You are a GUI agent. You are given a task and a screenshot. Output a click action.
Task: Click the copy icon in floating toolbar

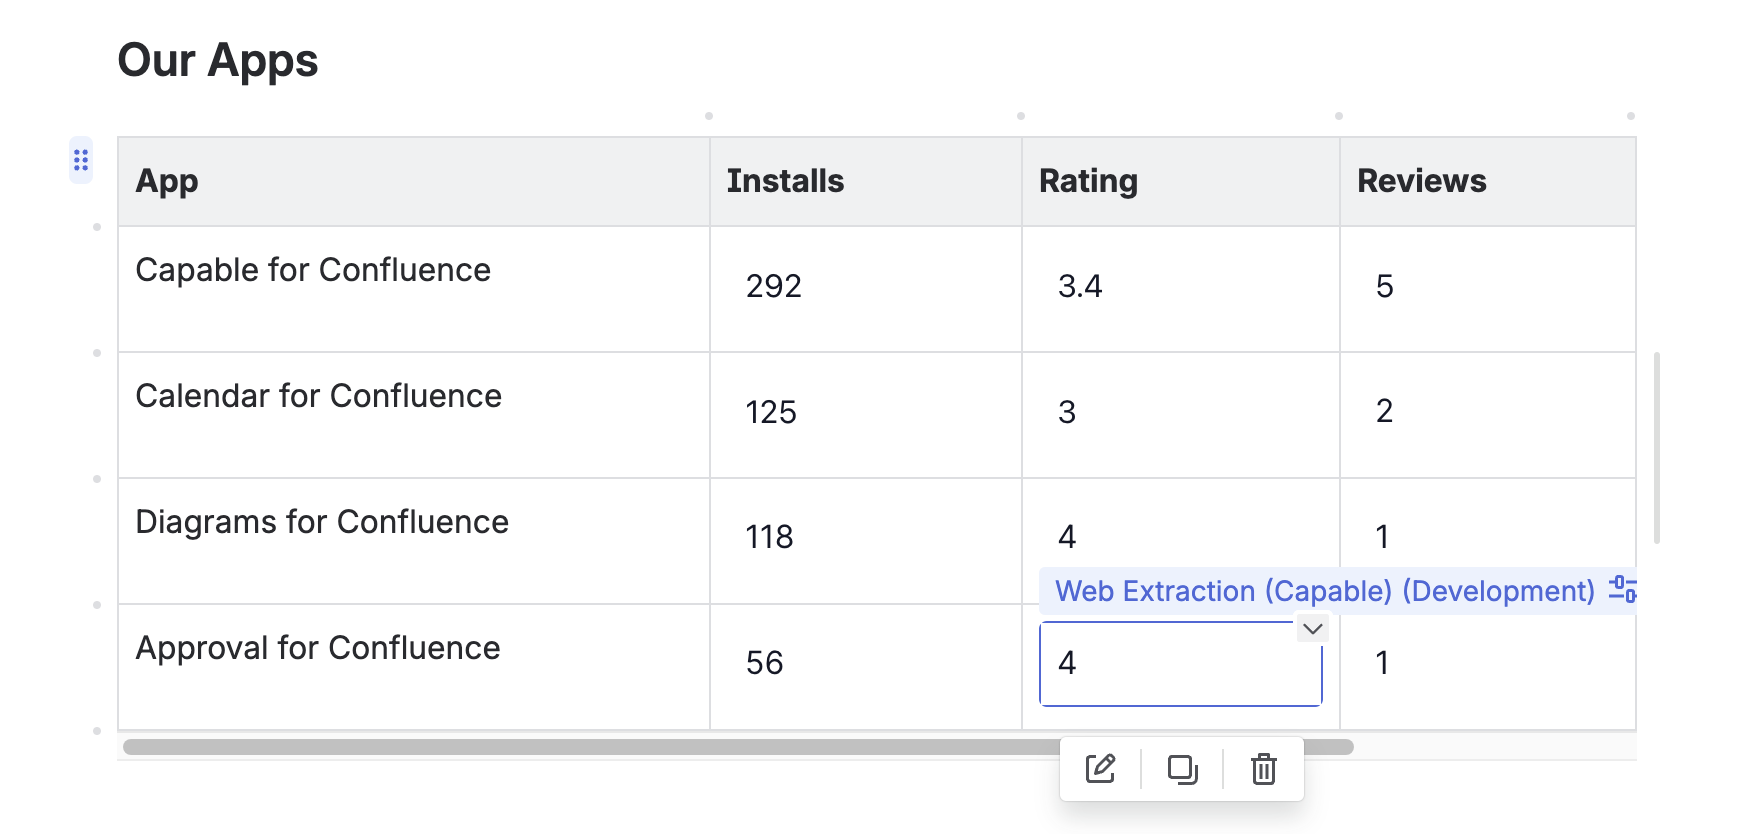(1182, 769)
